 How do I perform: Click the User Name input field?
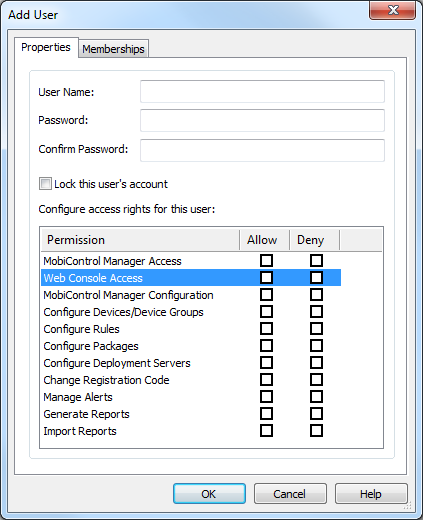tap(262, 91)
